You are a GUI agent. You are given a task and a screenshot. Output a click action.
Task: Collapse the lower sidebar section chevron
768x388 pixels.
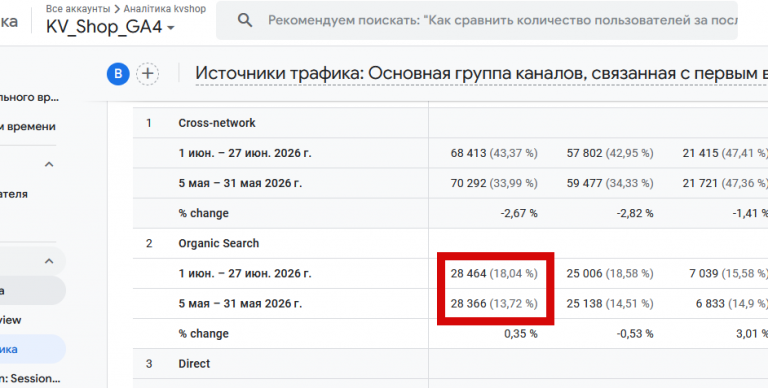[49, 261]
